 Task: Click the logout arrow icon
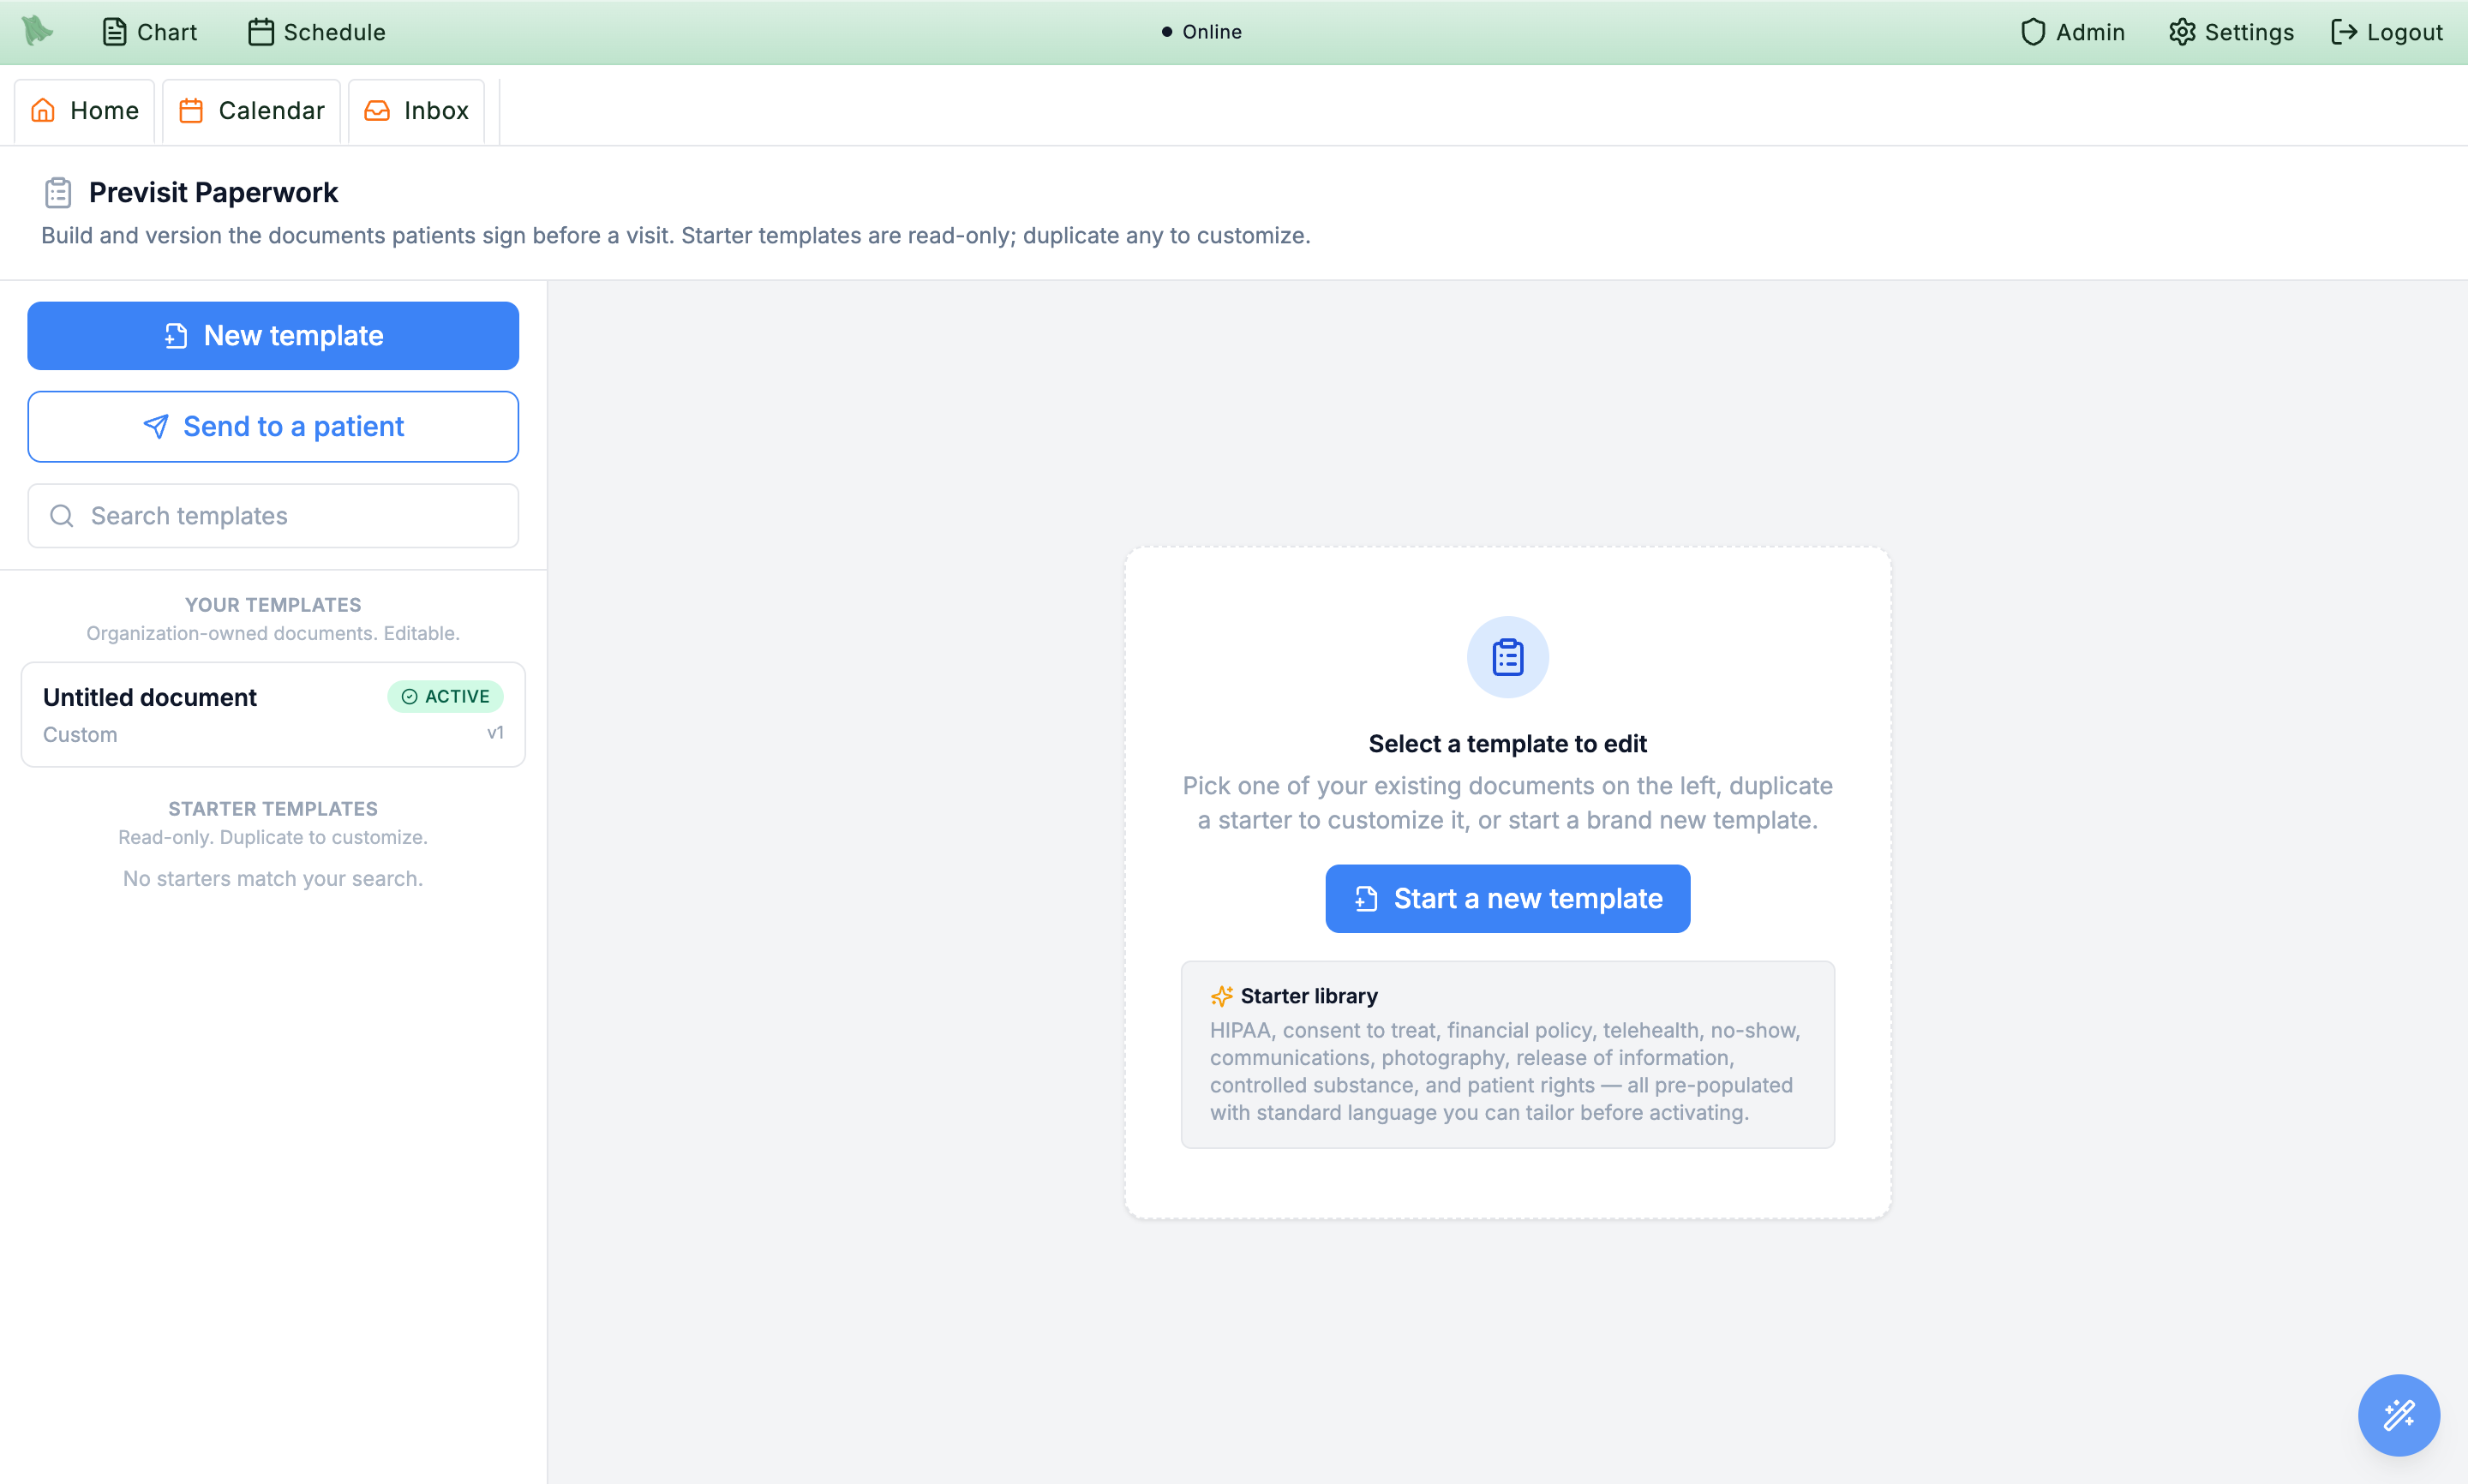[2344, 32]
